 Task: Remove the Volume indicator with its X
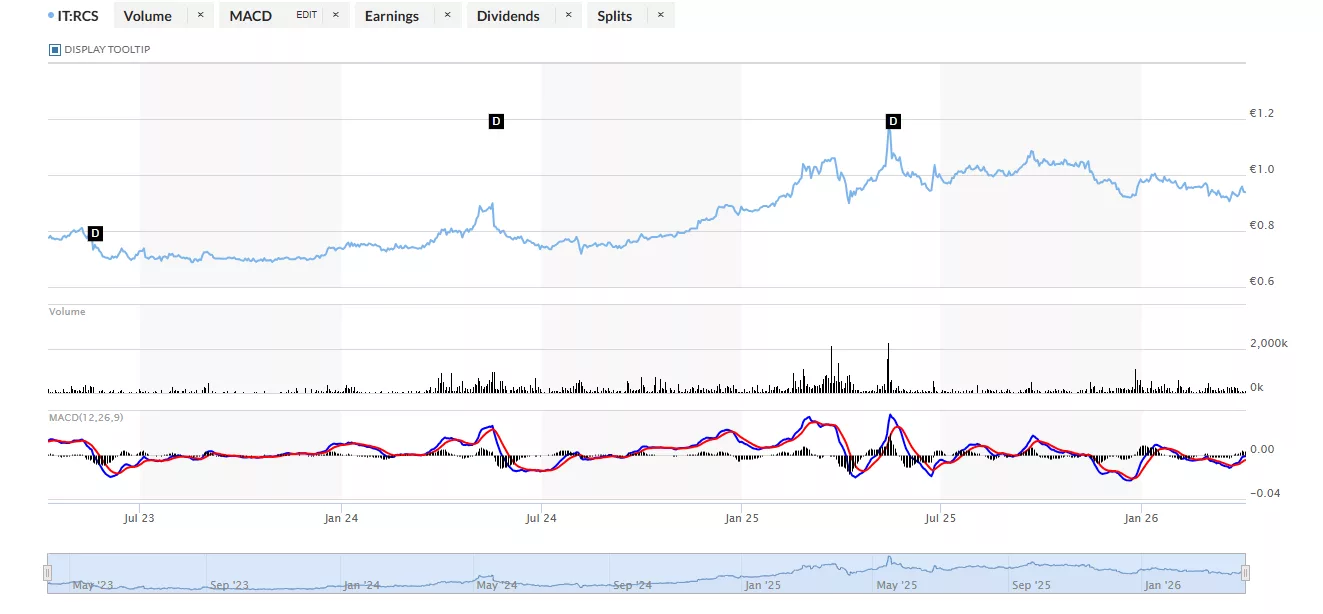coord(200,15)
